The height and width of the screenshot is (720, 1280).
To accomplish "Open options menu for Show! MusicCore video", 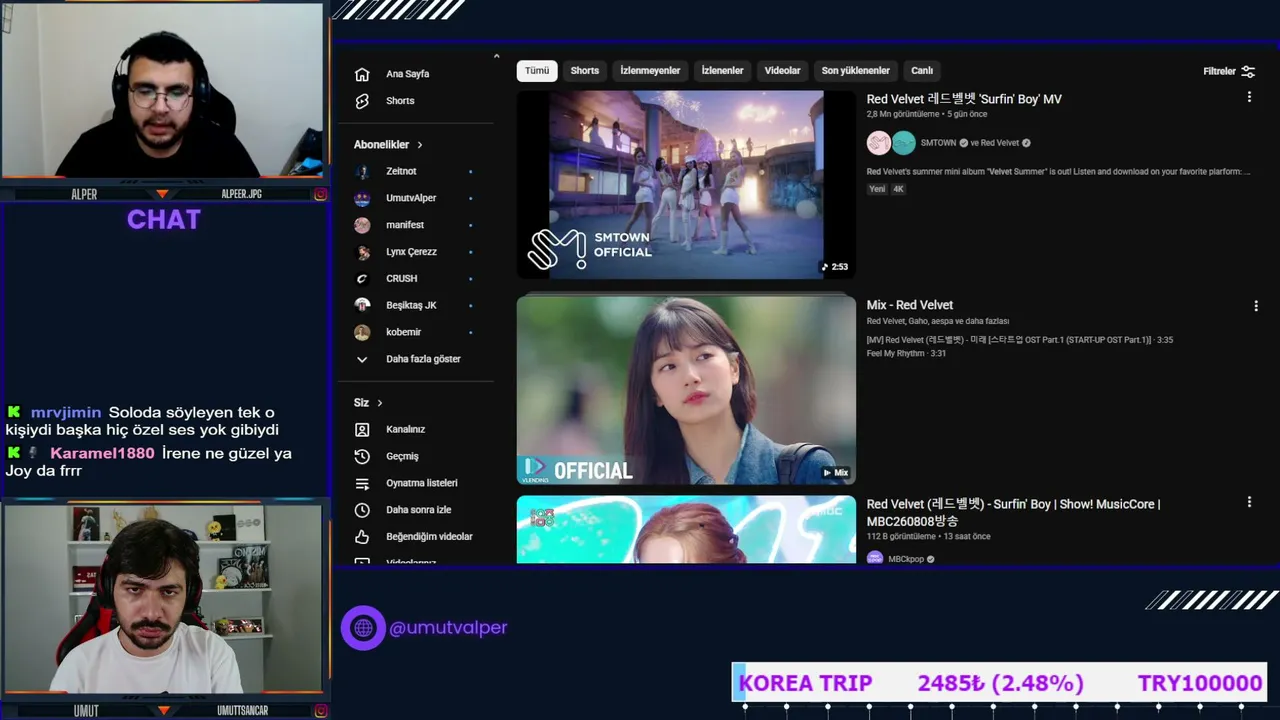I will [x=1249, y=502].
